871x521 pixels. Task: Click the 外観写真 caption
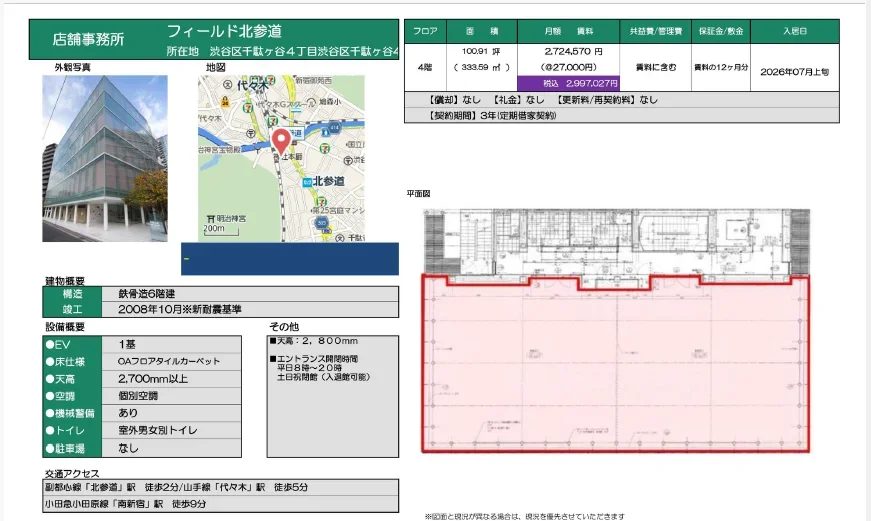(73, 67)
